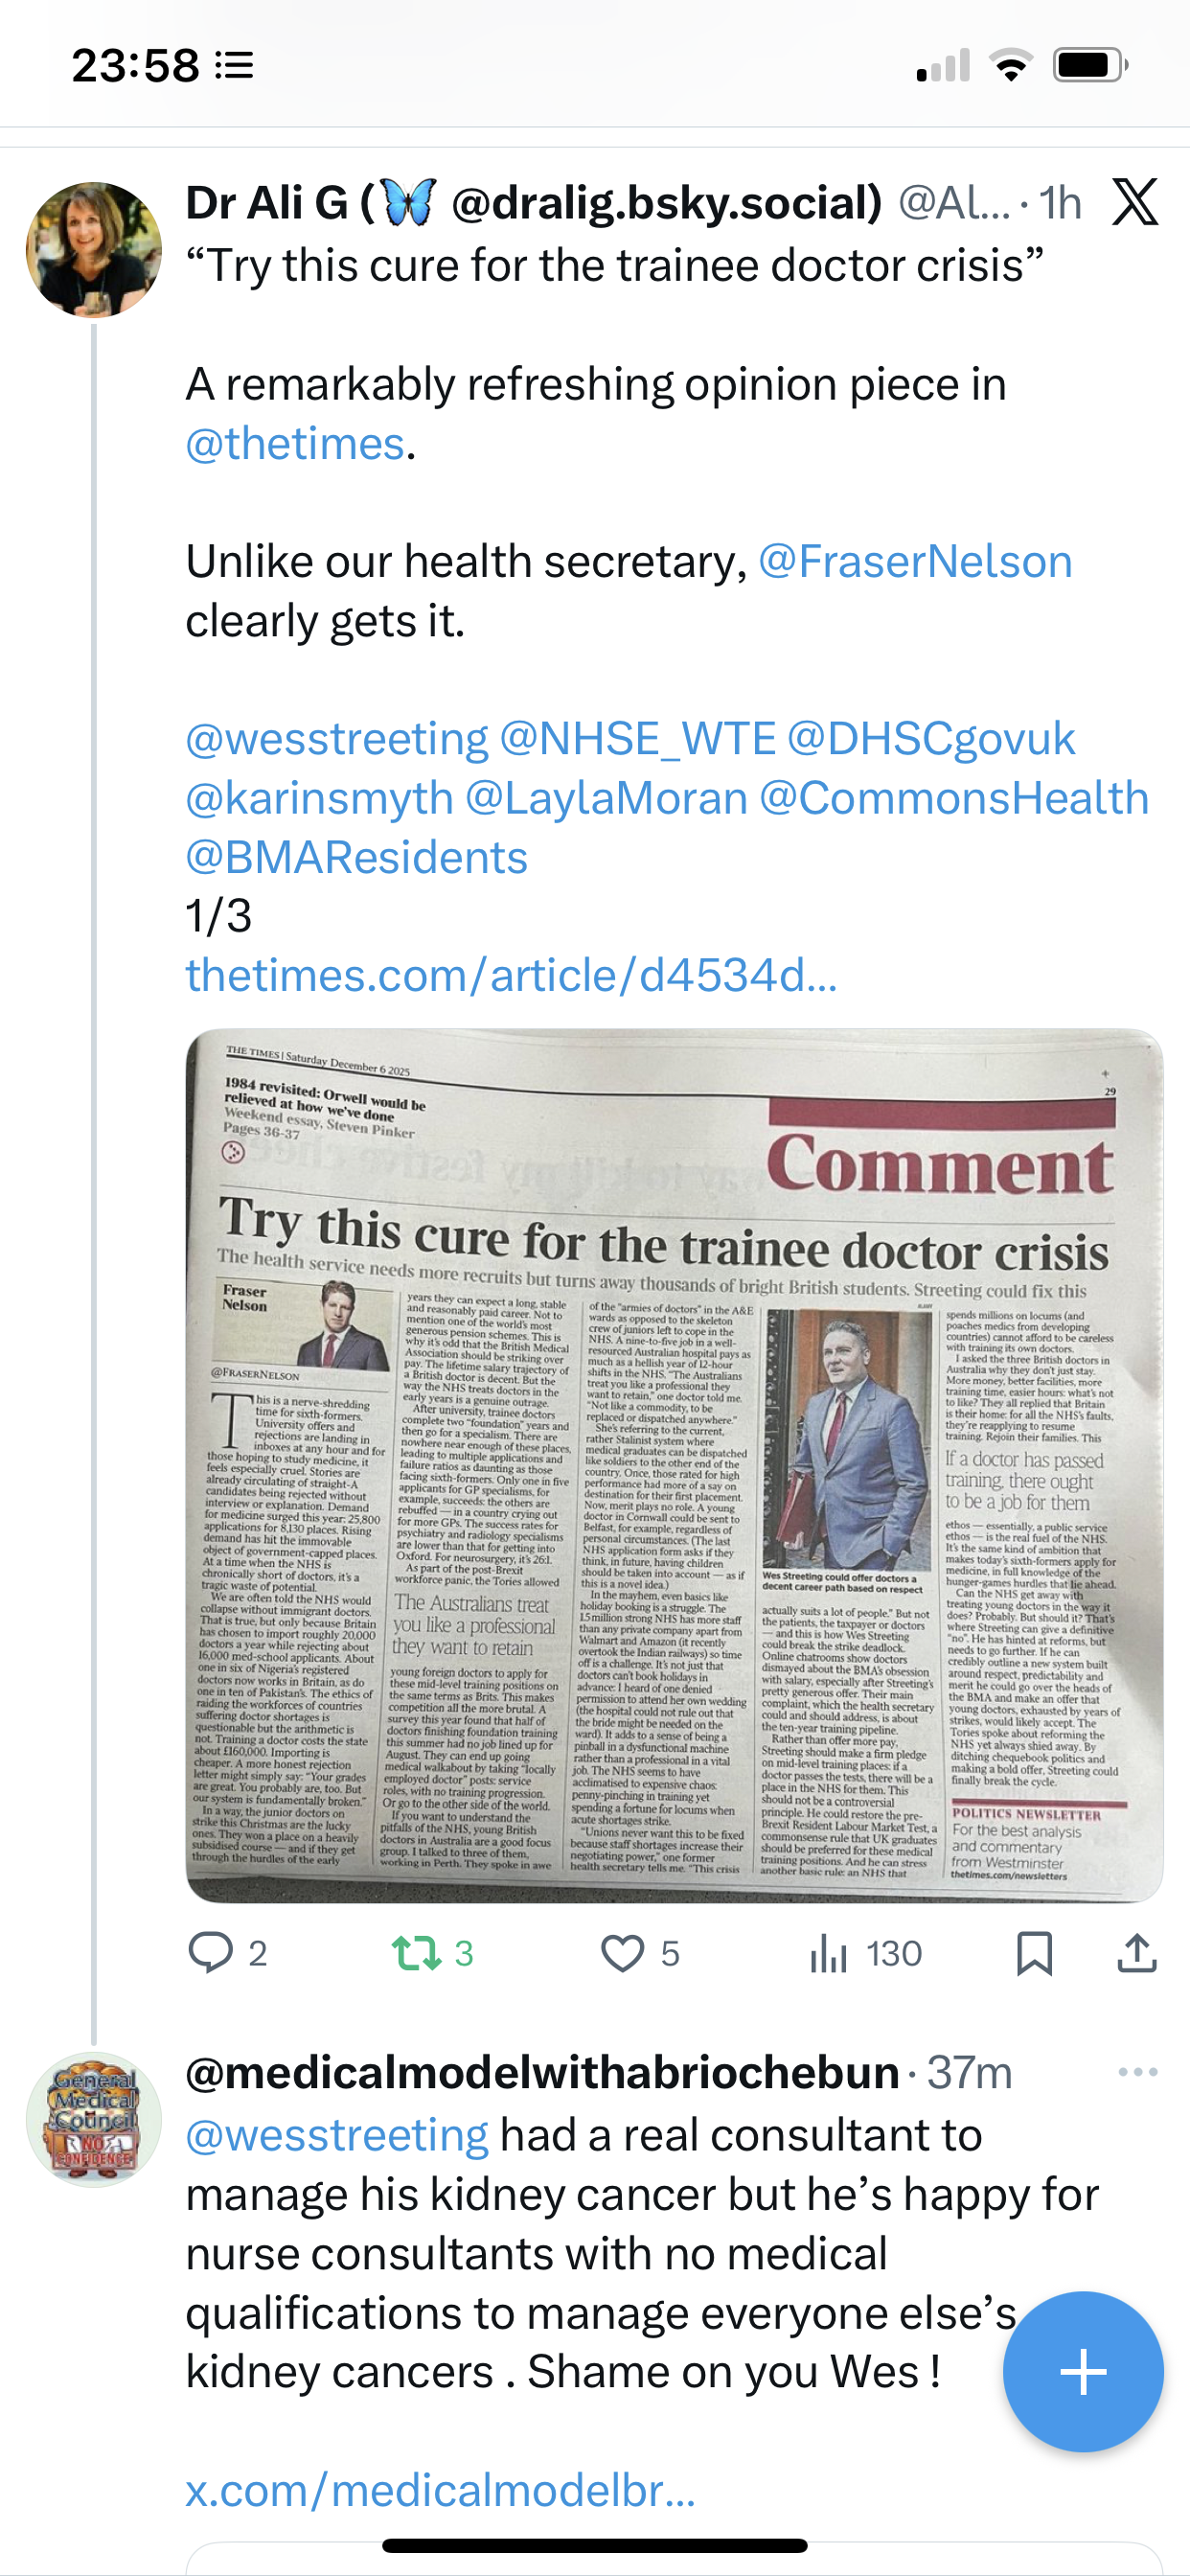
Task: Tap the @BMAResidents mention
Action: [x=357, y=857]
